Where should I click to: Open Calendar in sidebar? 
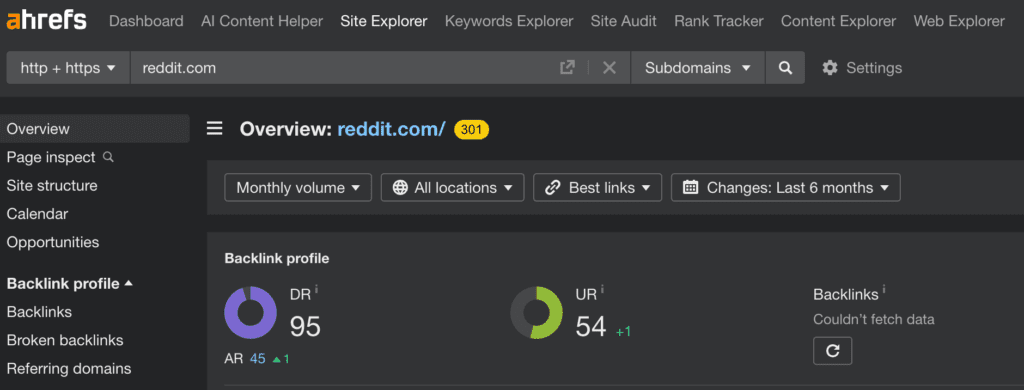pos(37,214)
